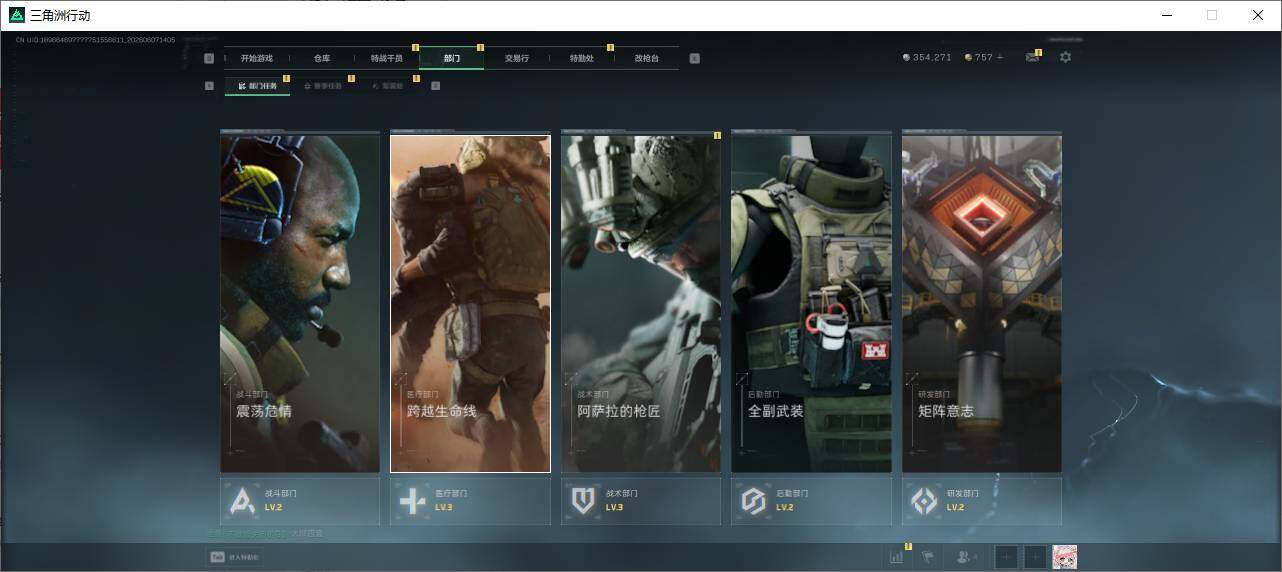Click the 医疗部门 LV.3 level label
Screen dimensions: 1282x572
[x=444, y=508]
